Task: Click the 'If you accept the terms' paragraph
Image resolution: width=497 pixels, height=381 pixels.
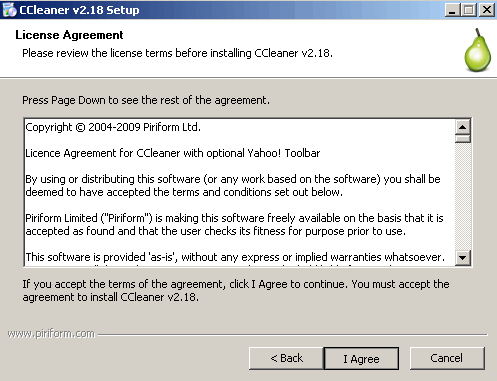Action: coord(236,291)
